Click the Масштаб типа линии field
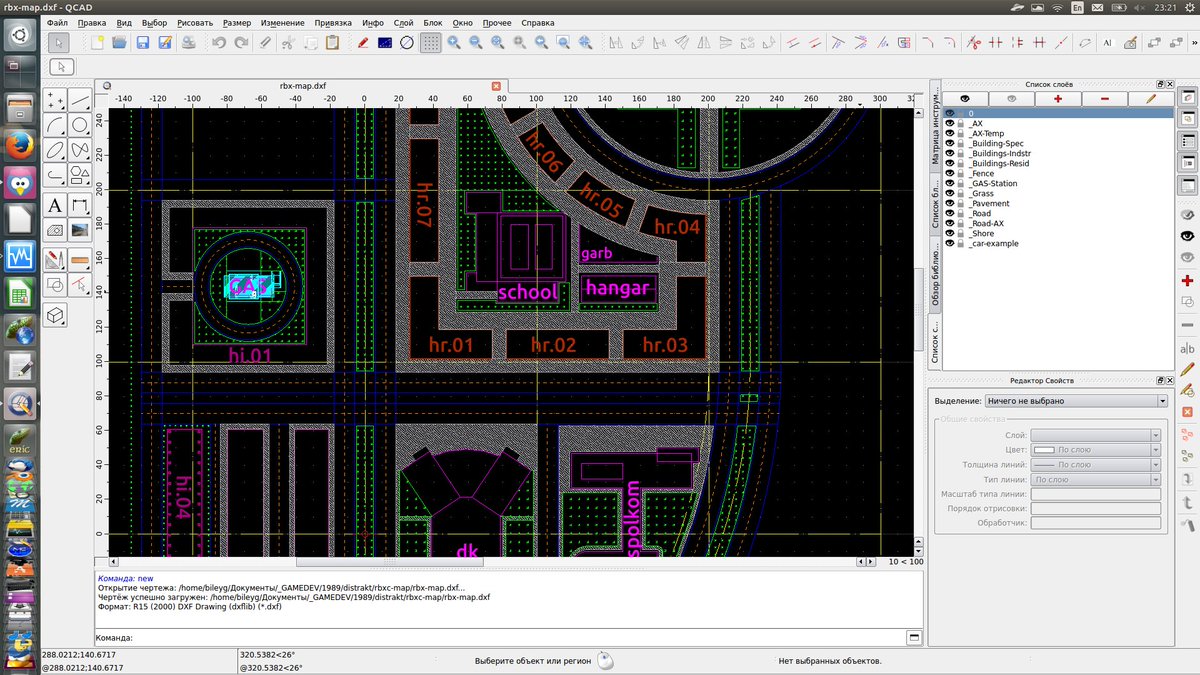Image resolution: width=1200 pixels, height=675 pixels. [x=1095, y=494]
